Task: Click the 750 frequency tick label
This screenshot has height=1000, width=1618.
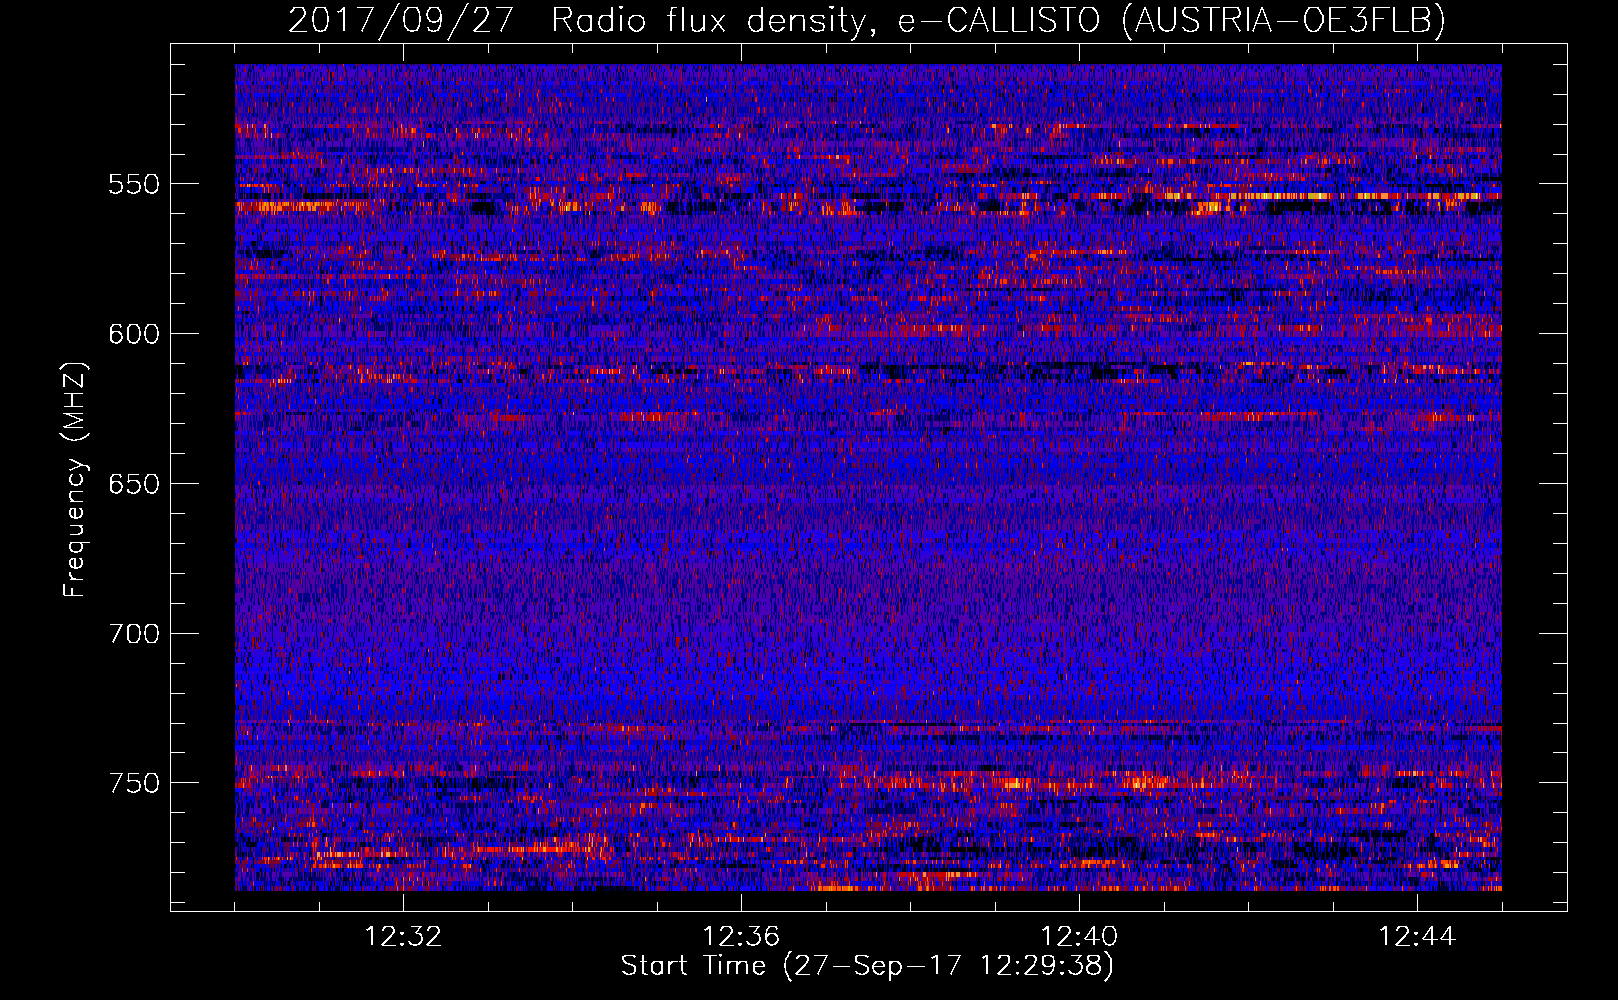Action: pos(134,783)
